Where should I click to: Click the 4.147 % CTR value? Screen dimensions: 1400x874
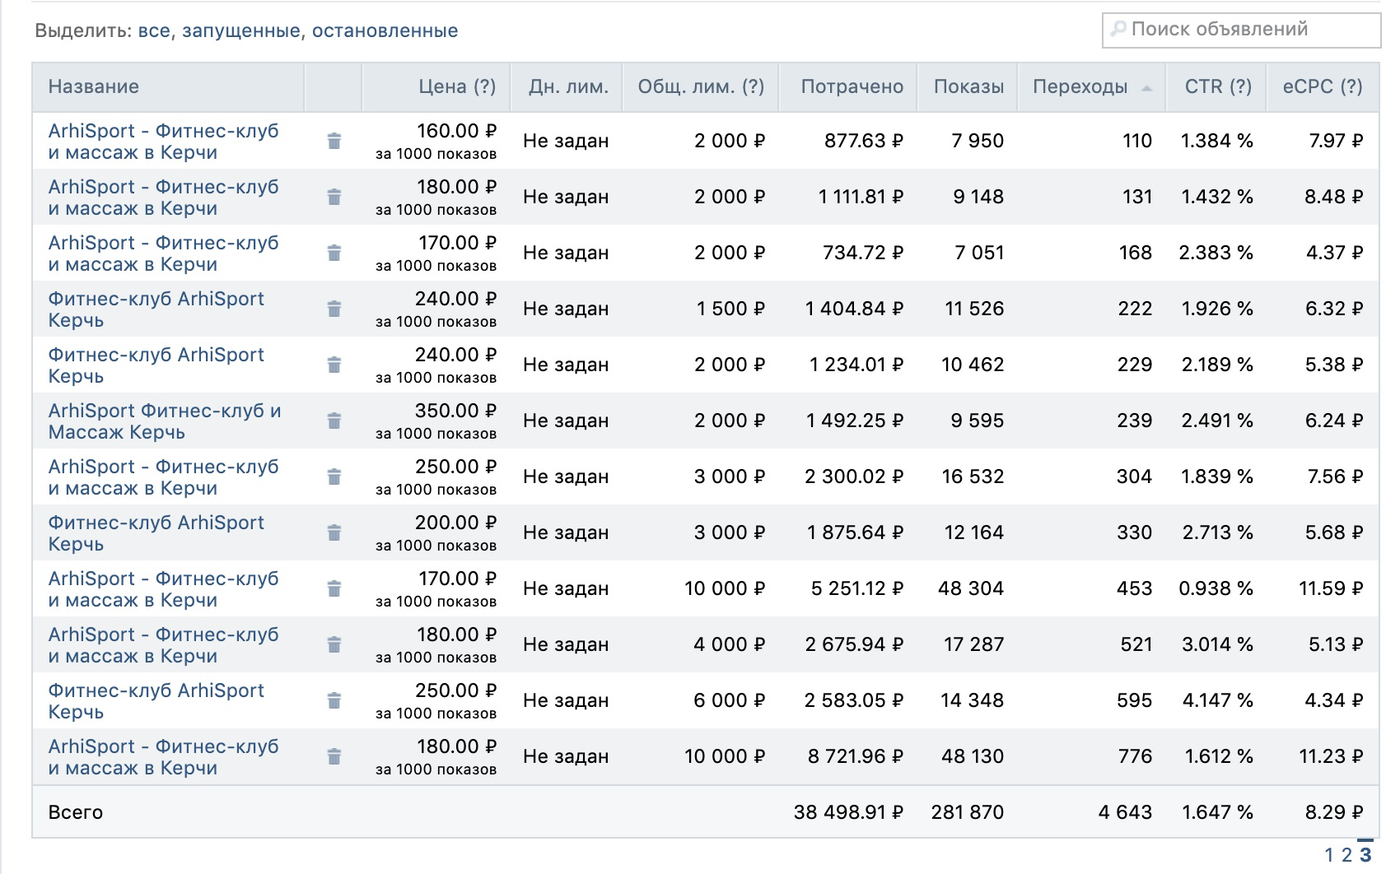(1218, 701)
